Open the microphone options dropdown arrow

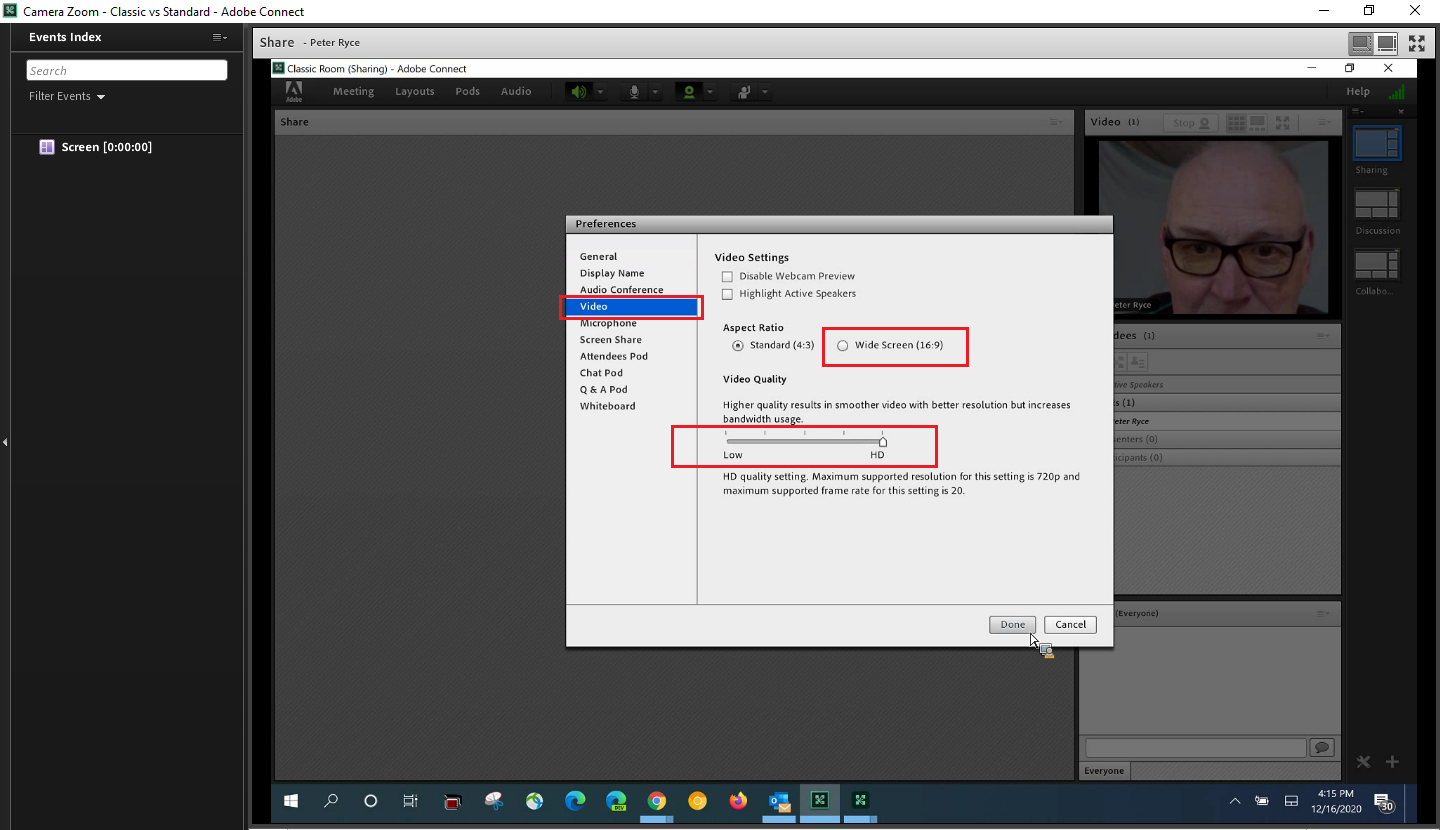pos(655,92)
